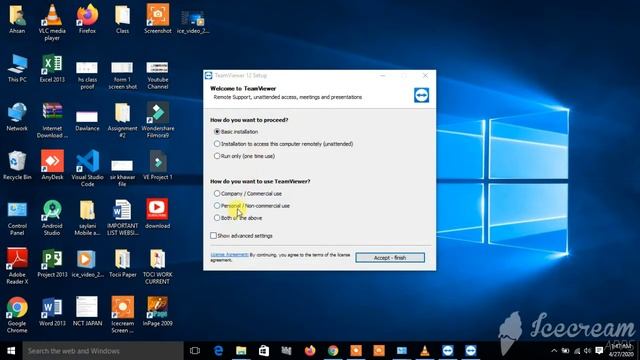Launch the Screenshot desktop shortcut

158,19
